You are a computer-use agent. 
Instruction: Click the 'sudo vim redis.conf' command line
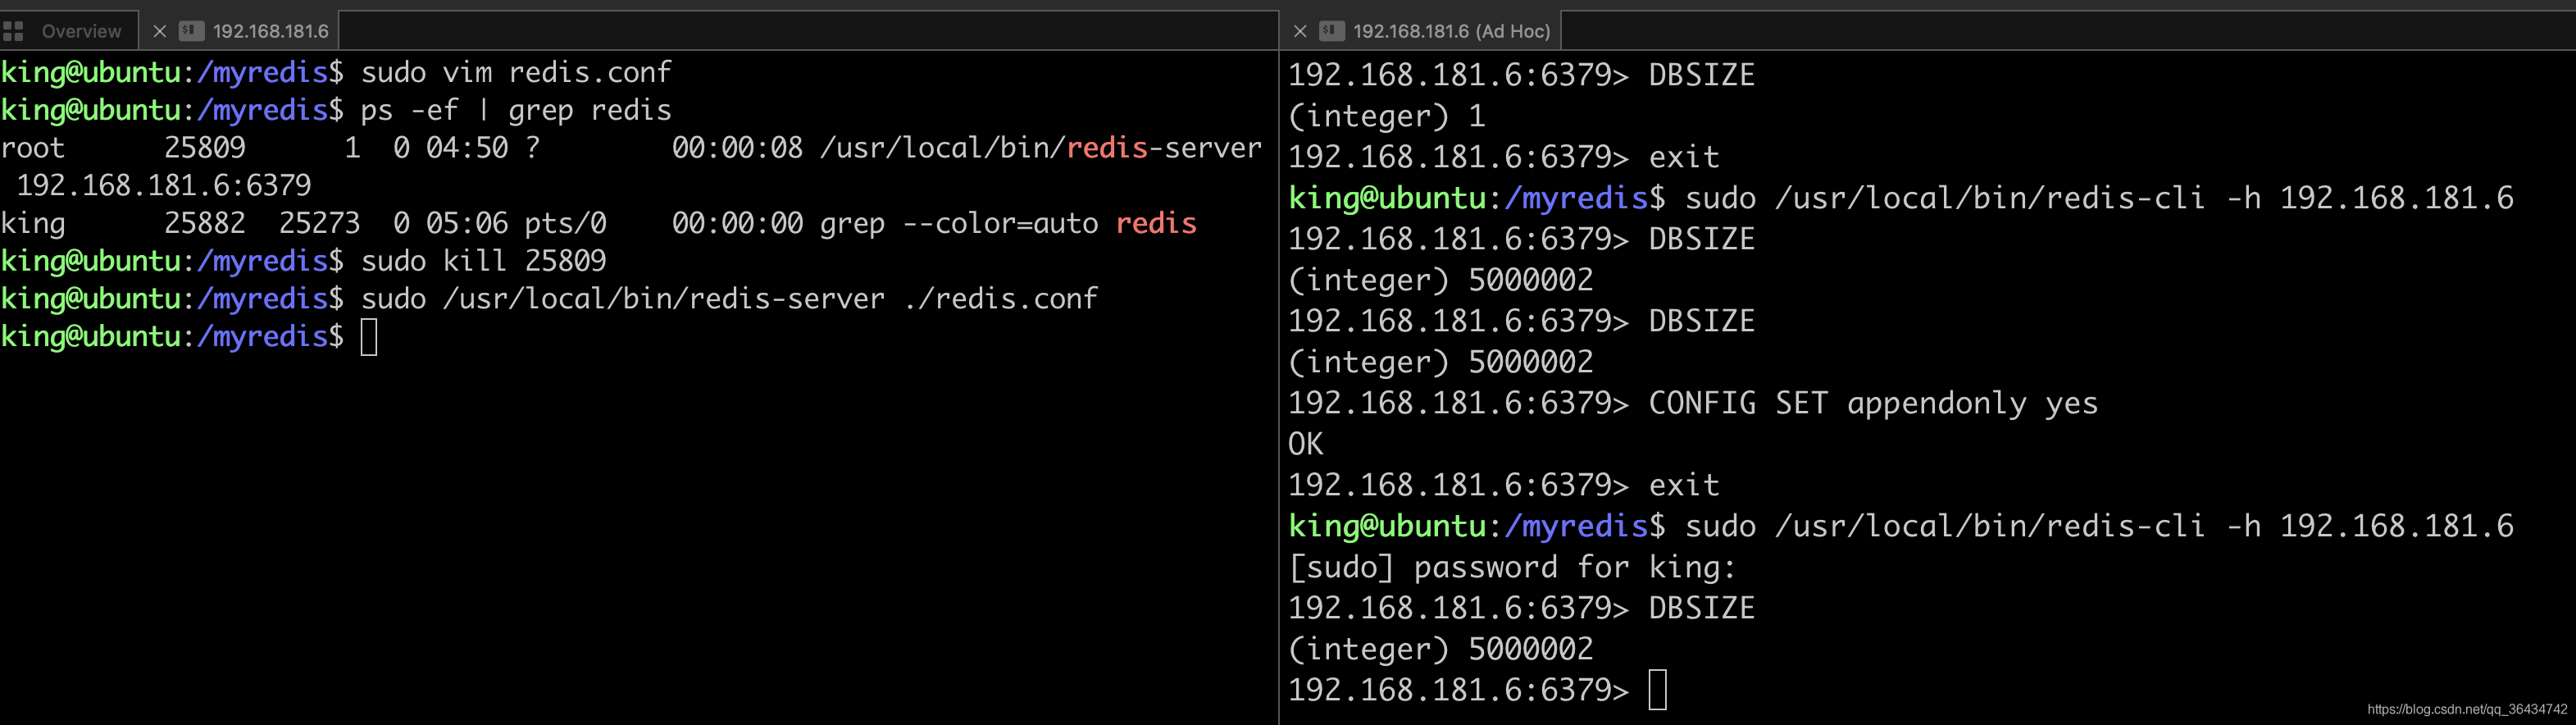click(516, 73)
